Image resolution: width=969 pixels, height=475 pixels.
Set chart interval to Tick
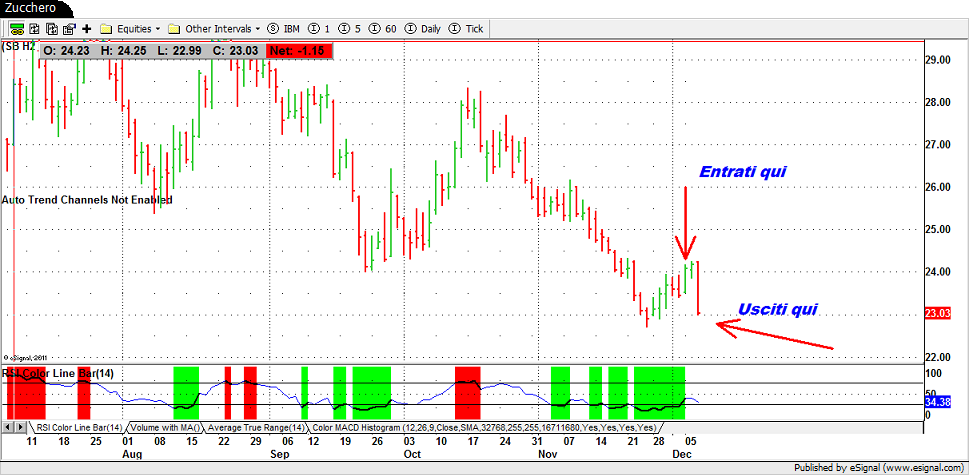(467, 28)
